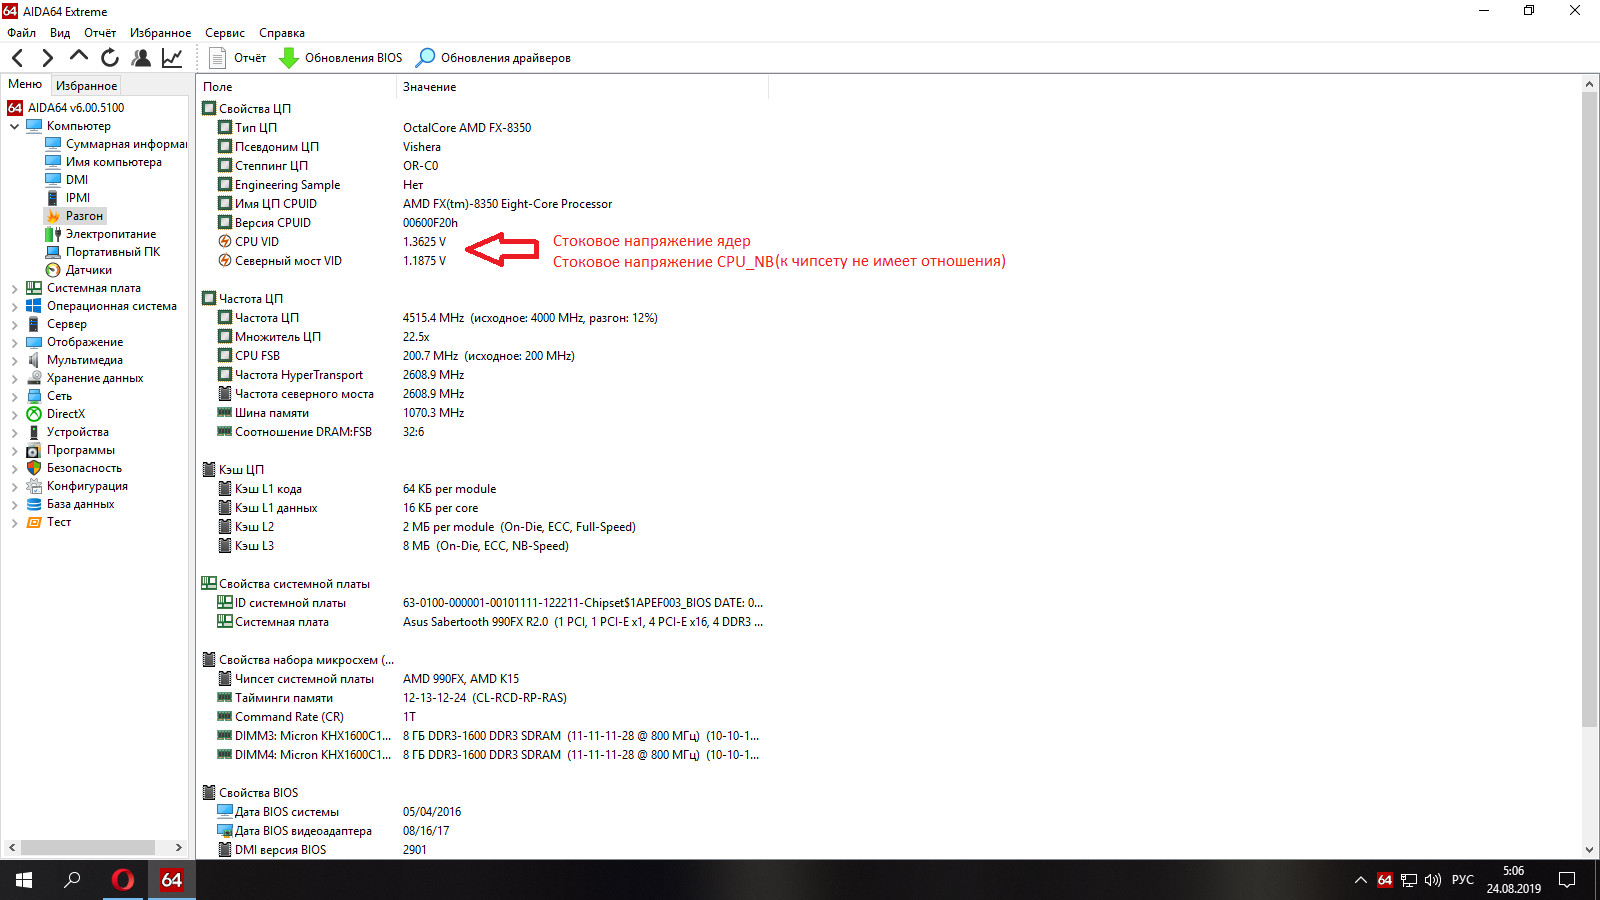The width and height of the screenshot is (1600, 900).
Task: Click the База данных icon
Action: [x=34, y=504]
